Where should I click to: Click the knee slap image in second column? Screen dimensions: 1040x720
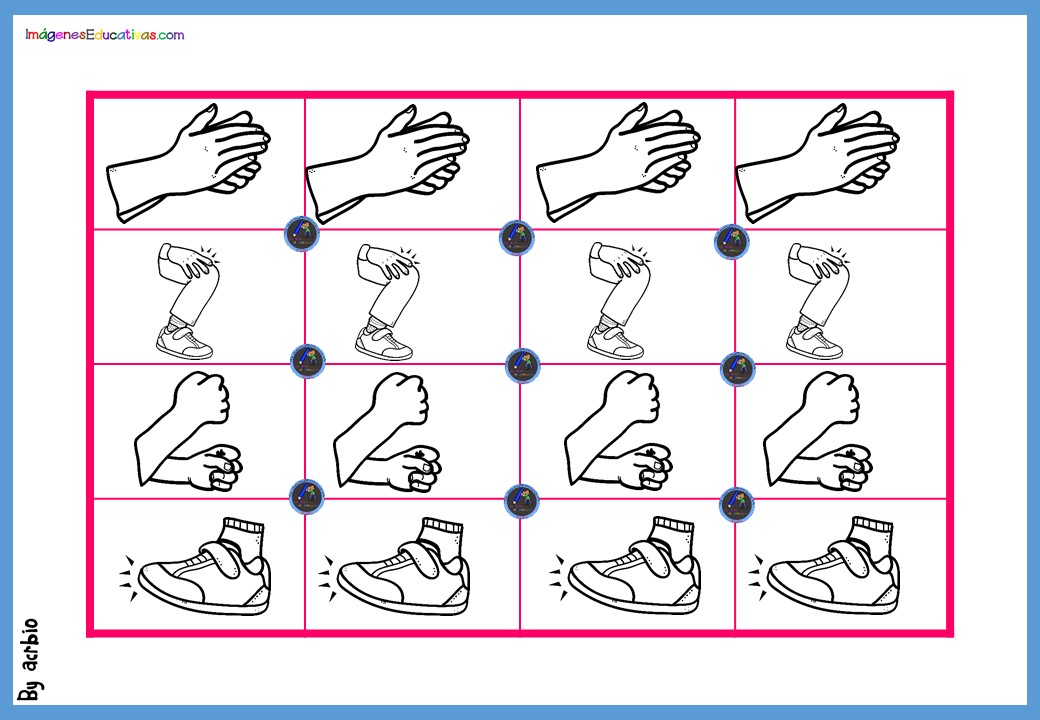click(387, 301)
